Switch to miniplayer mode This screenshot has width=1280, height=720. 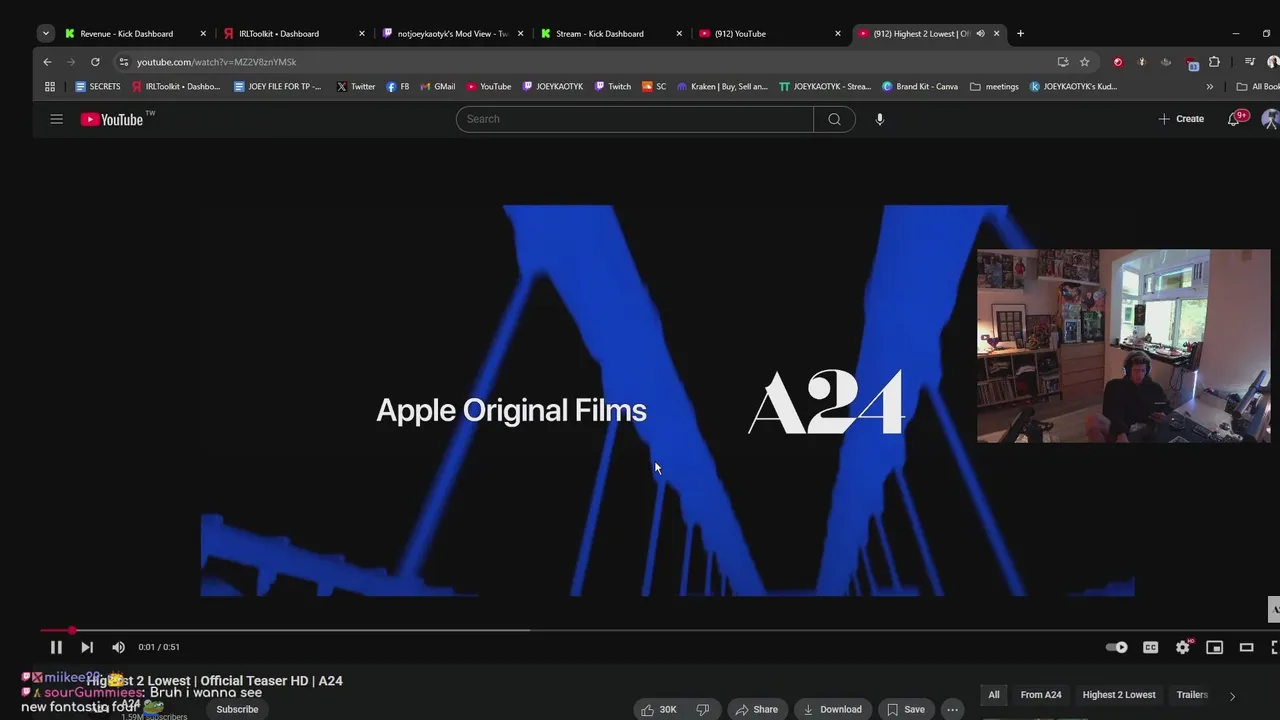pyautogui.click(x=1215, y=647)
